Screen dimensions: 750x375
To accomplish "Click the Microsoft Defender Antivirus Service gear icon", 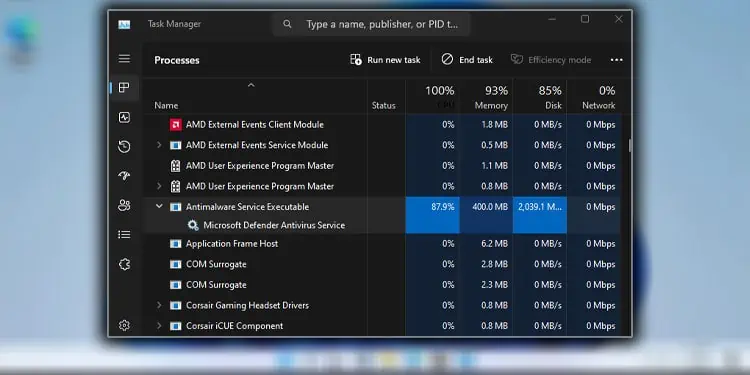I will click(193, 225).
